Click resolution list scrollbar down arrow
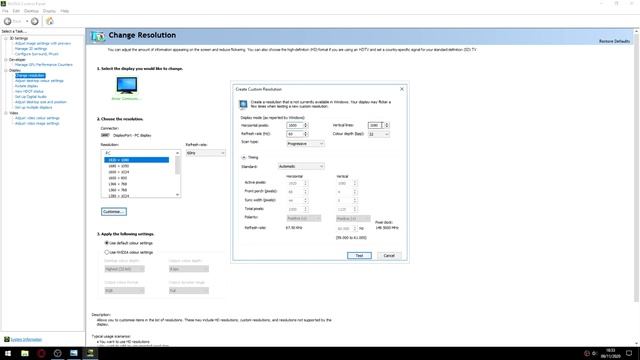The image size is (640, 360). [x=178, y=195]
